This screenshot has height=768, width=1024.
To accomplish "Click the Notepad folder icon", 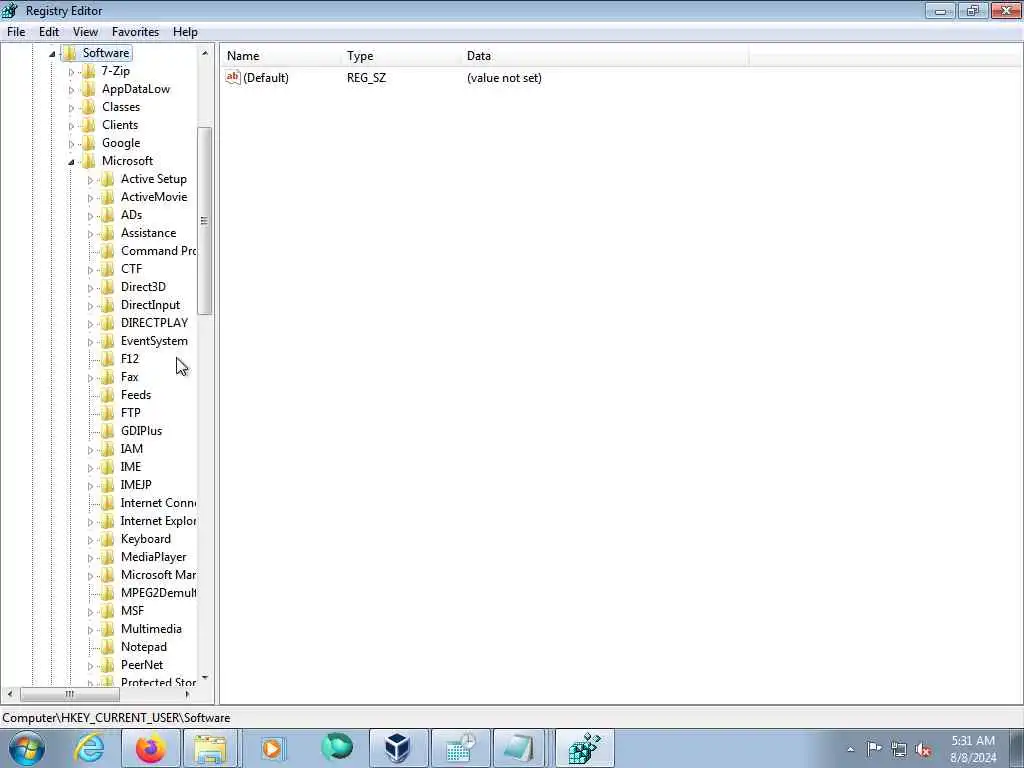I will [108, 647].
